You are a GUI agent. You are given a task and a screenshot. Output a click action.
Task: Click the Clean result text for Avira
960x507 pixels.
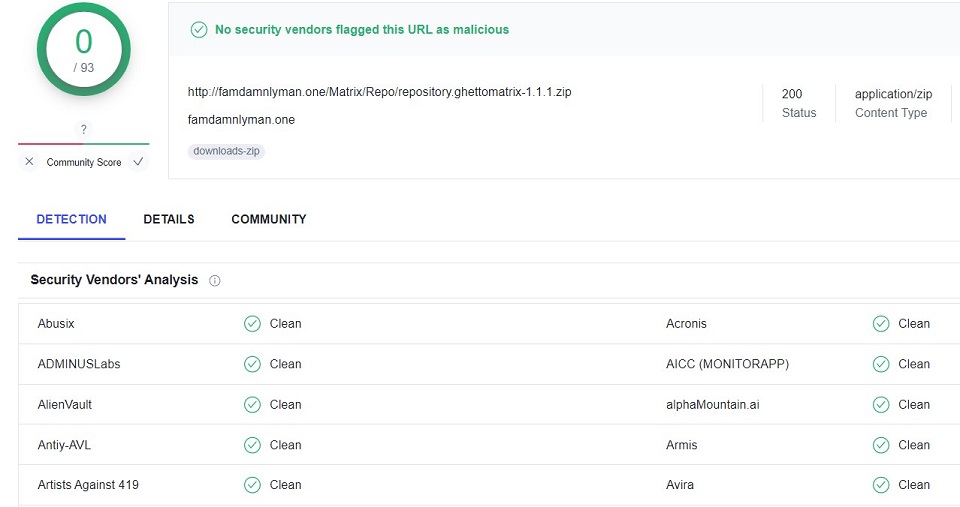pos(914,485)
